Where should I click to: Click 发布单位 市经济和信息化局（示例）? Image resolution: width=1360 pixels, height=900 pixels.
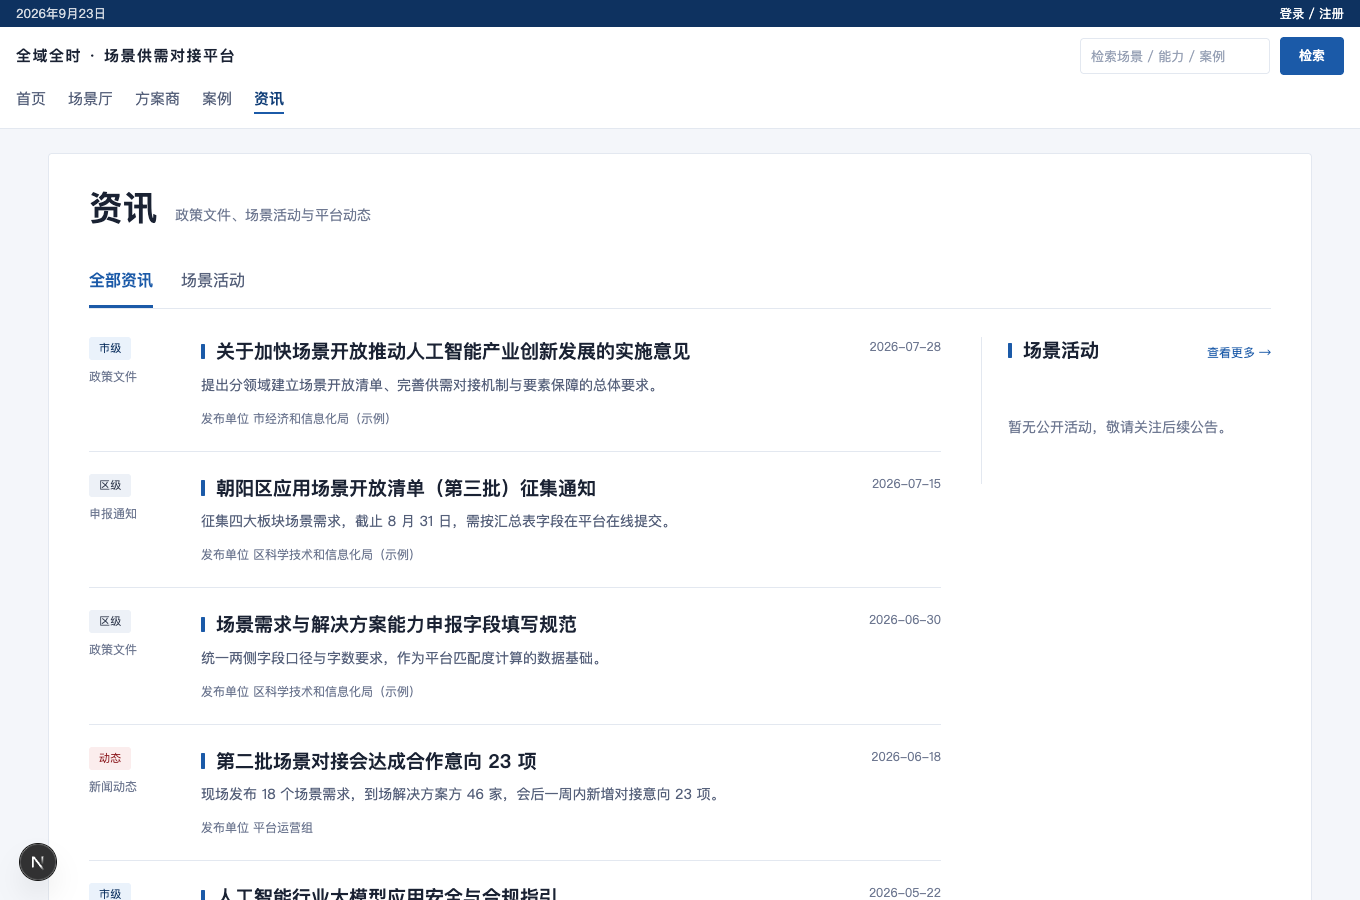pos(298,419)
